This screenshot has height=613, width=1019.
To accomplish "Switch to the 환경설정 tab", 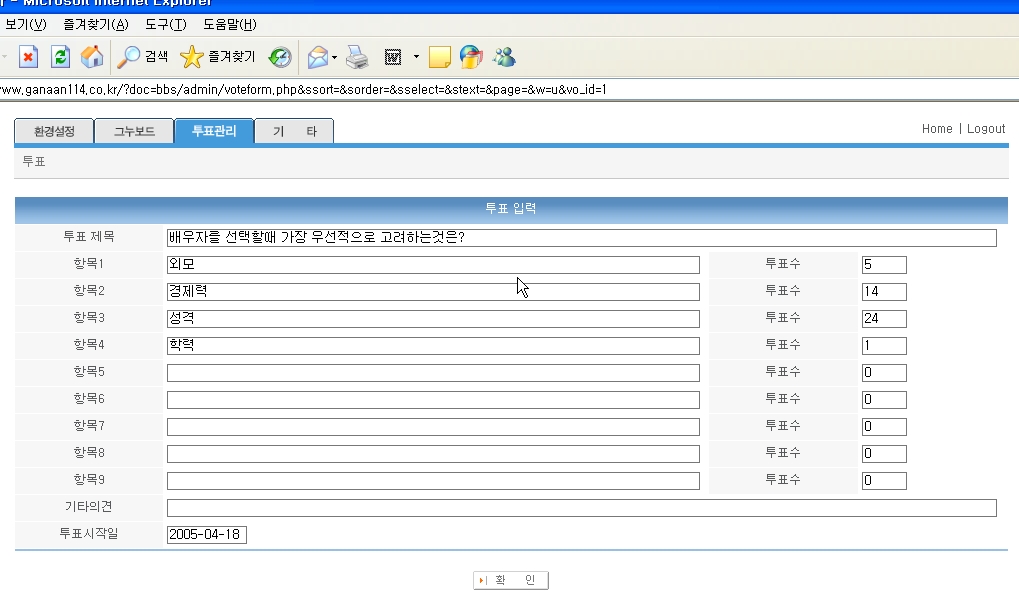I will [x=53, y=131].
